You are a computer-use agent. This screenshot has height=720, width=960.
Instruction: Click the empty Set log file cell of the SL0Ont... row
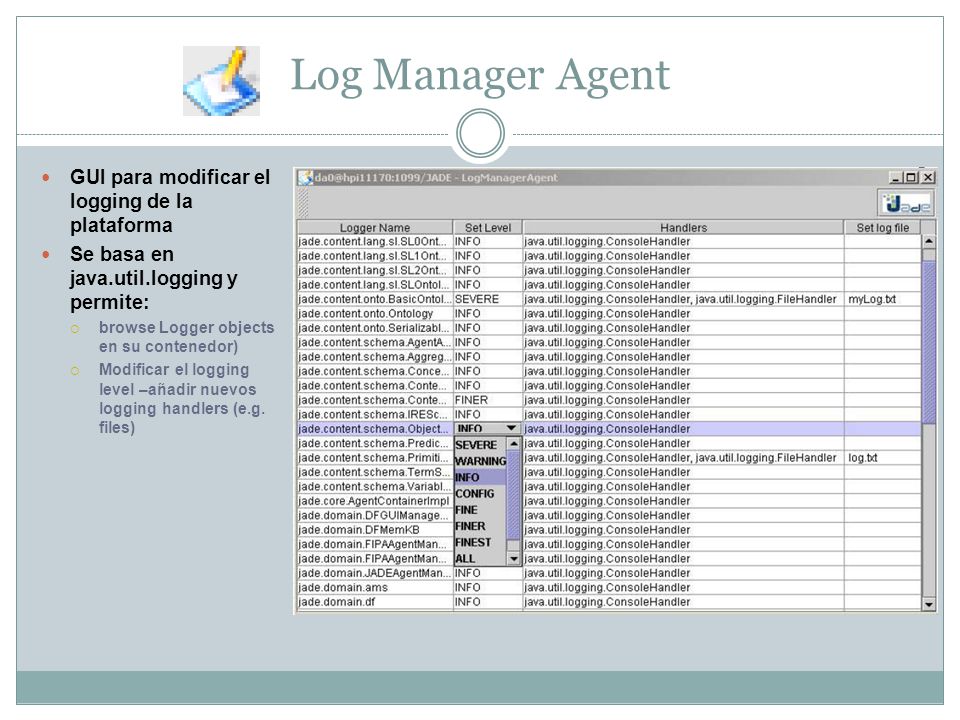(x=882, y=242)
